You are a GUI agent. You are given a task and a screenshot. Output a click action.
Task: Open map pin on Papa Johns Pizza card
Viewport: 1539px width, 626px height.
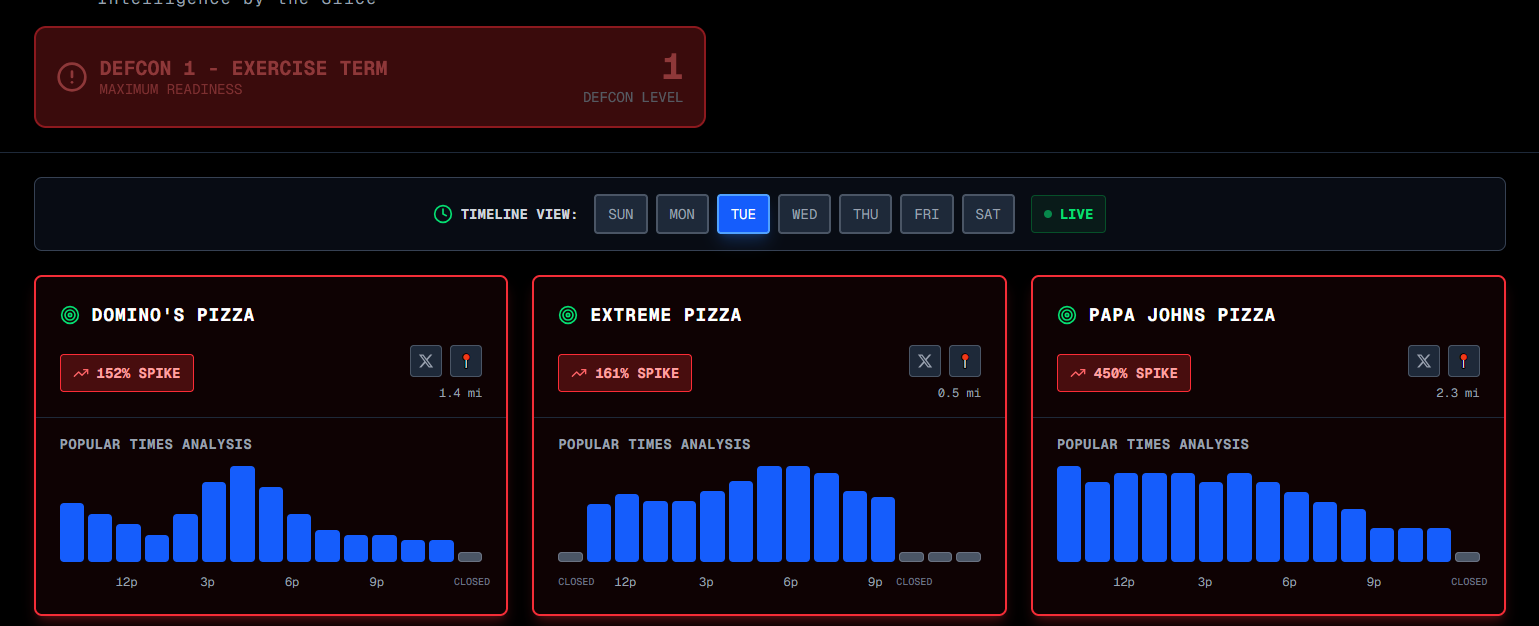pyautogui.click(x=1464, y=361)
